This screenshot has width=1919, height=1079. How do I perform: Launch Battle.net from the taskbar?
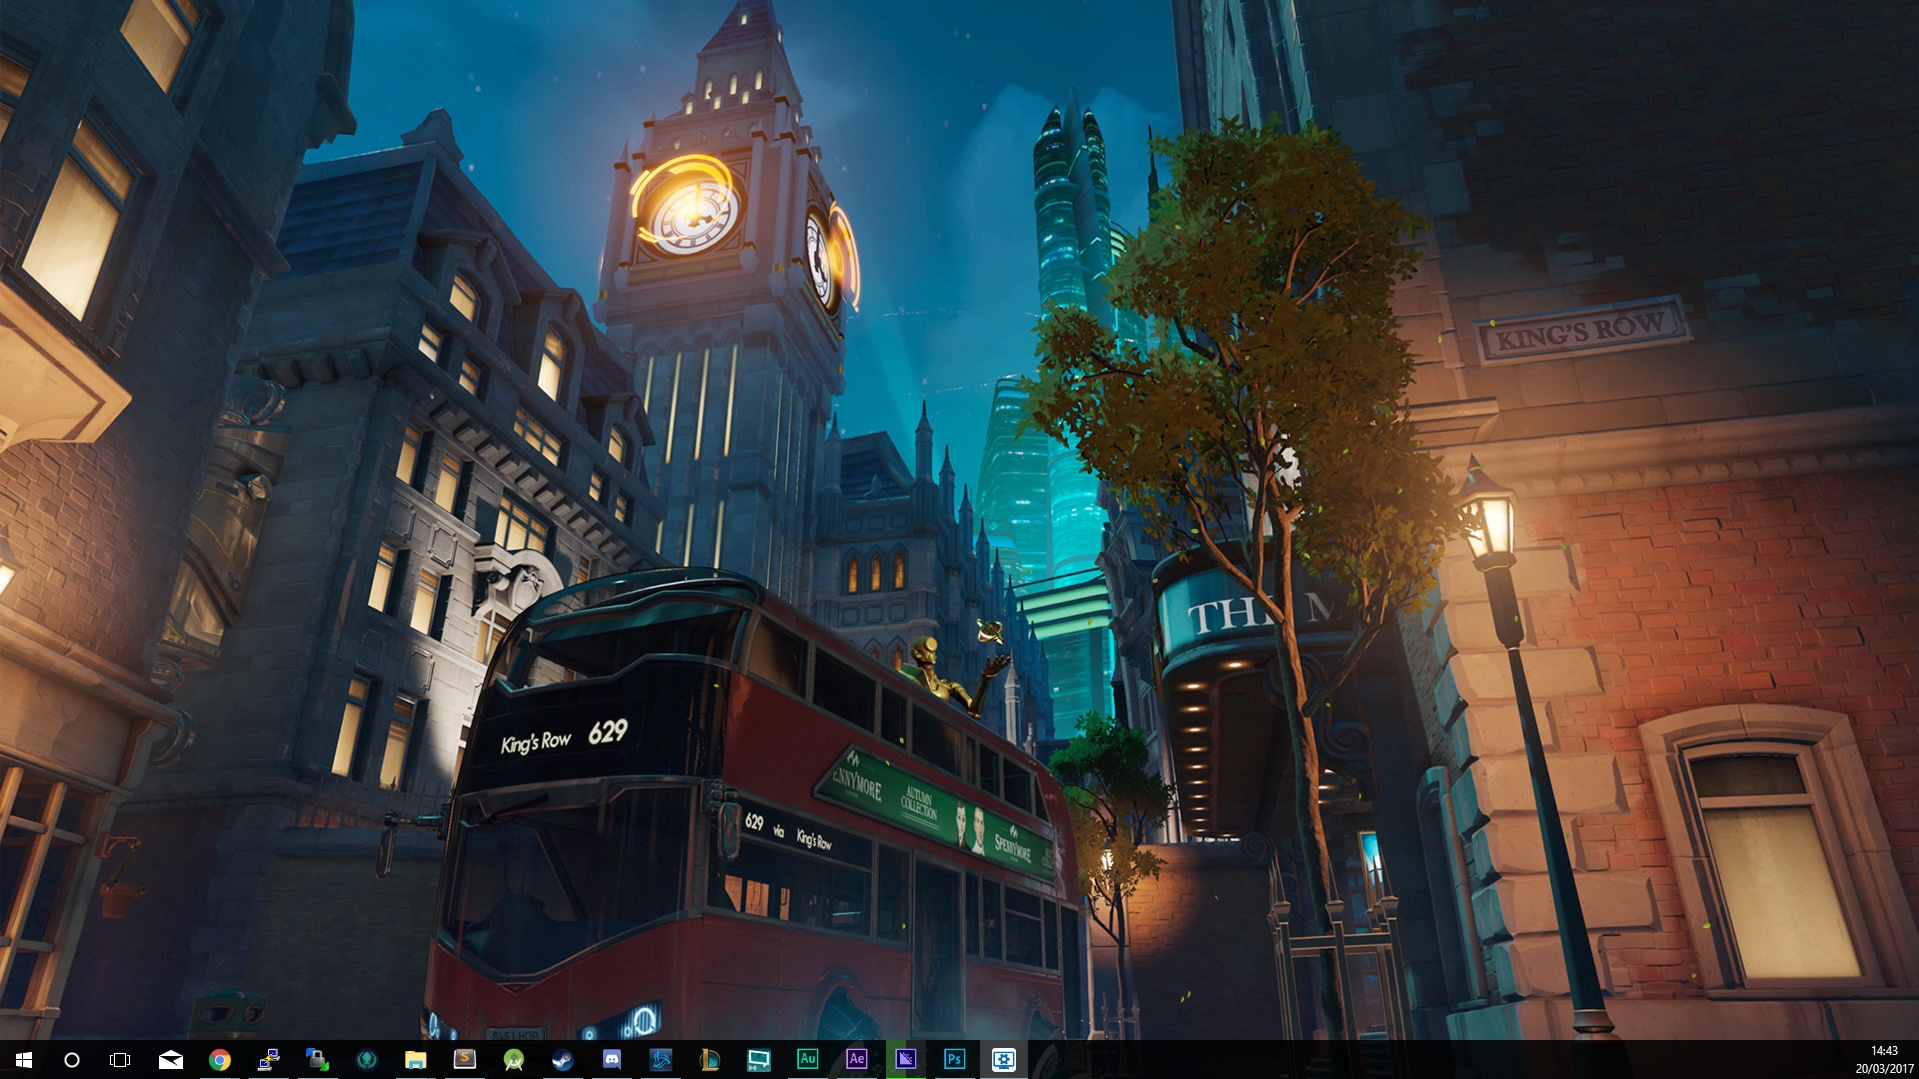661,1060
